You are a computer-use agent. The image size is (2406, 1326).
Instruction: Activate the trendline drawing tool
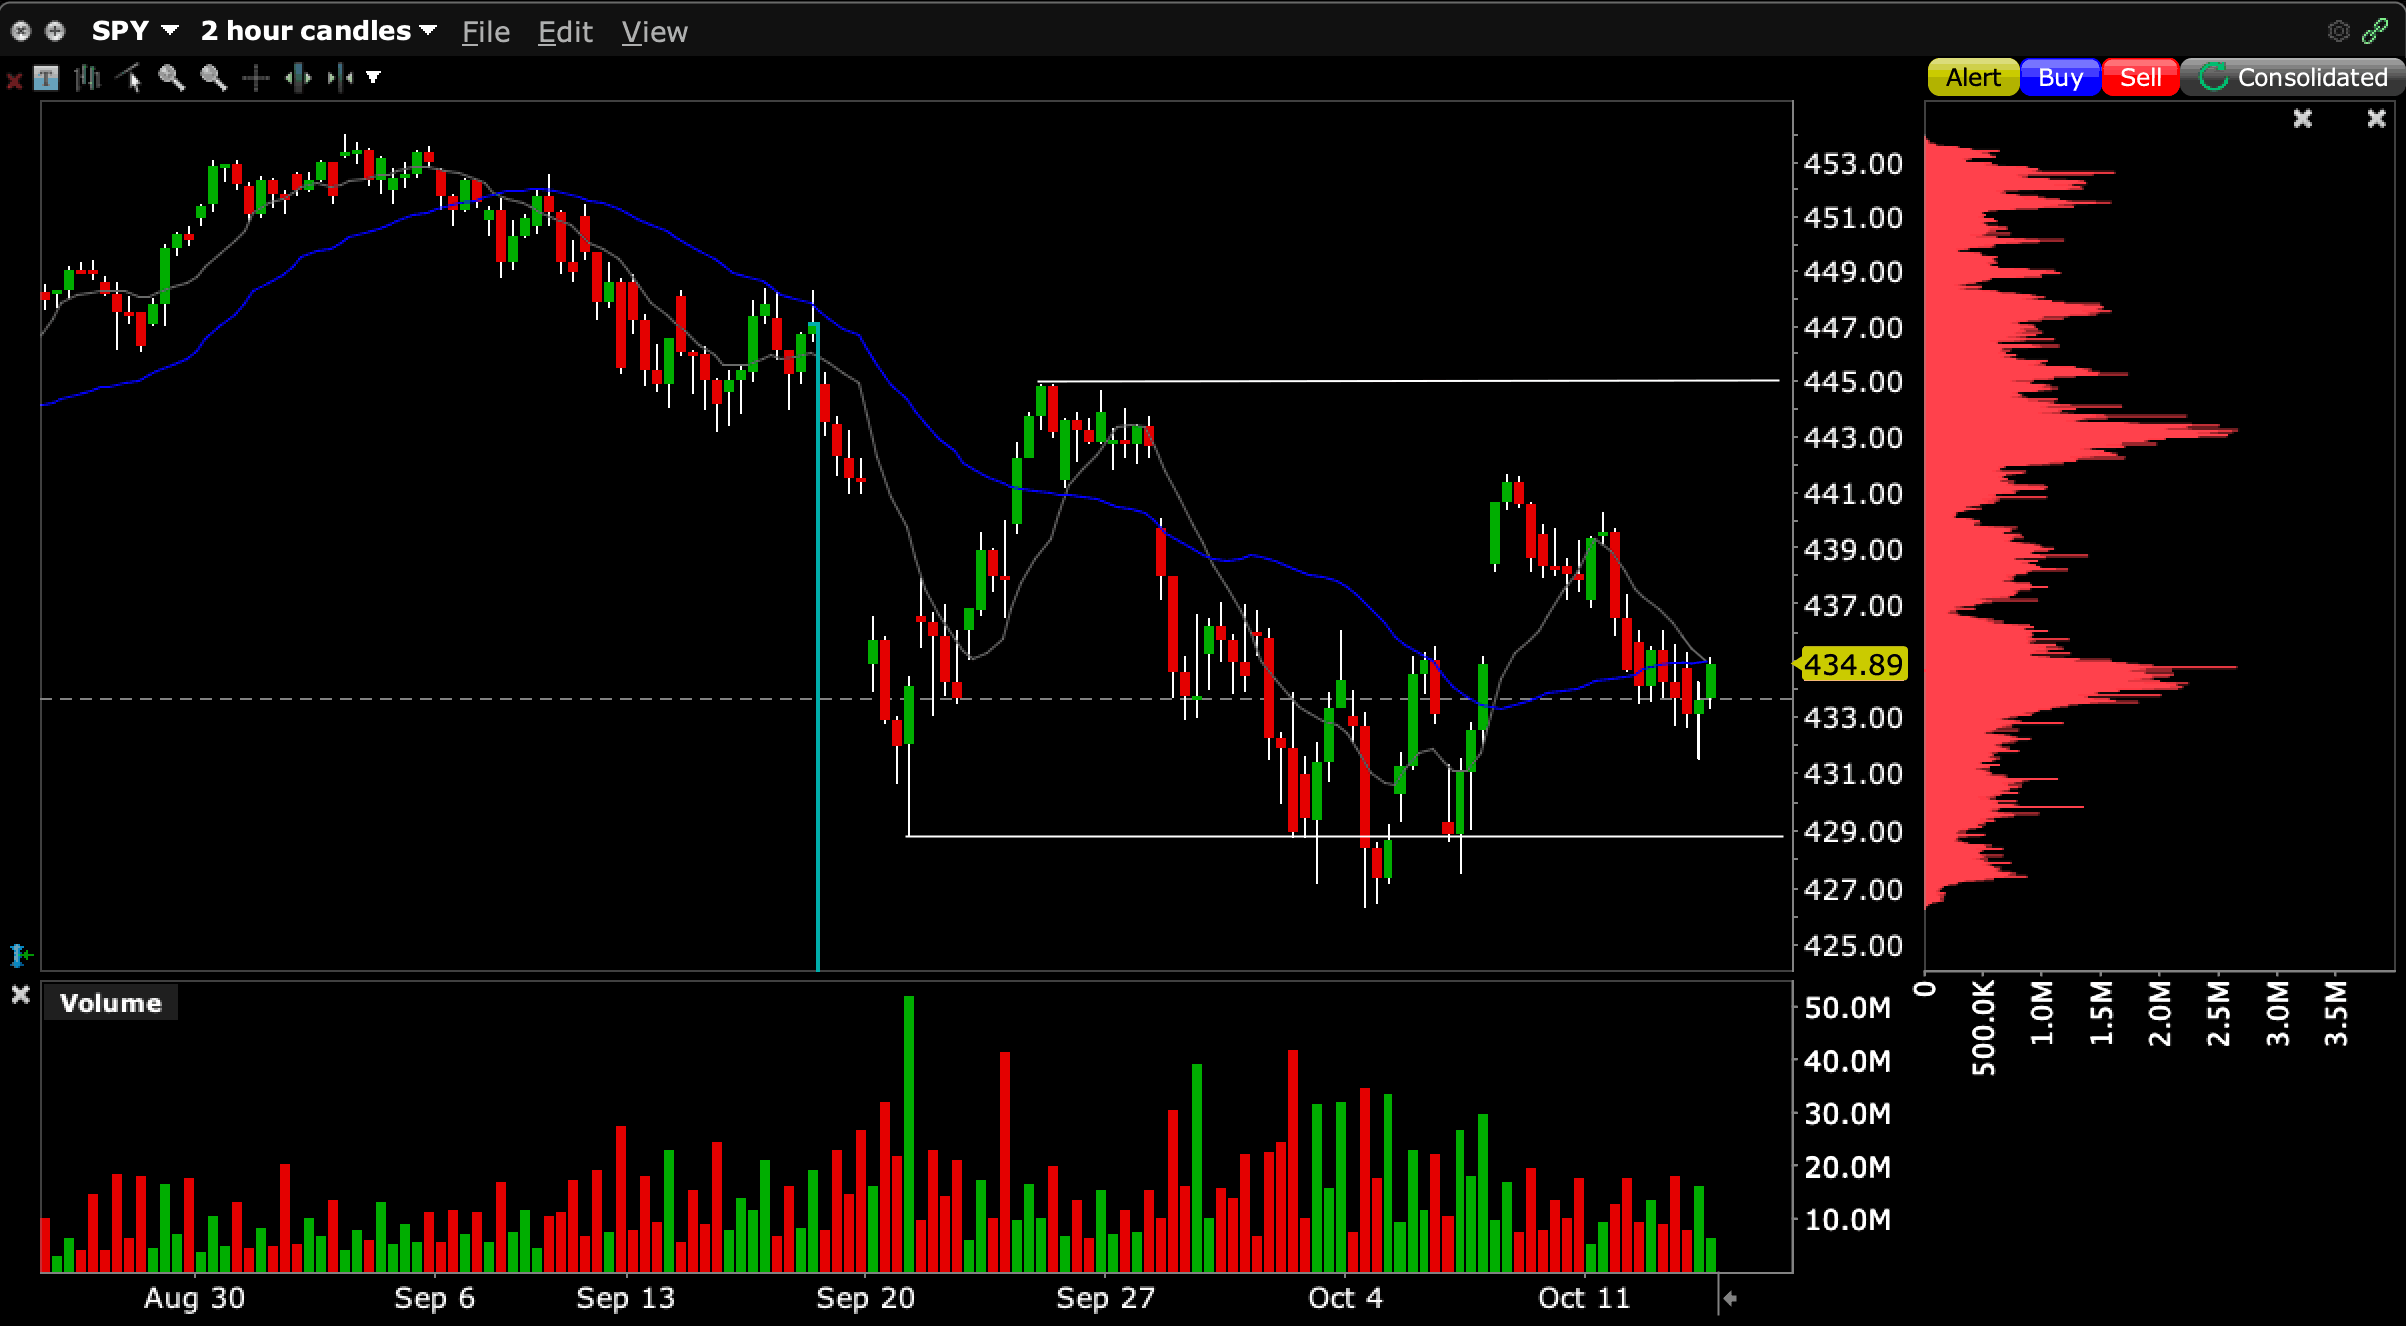[x=130, y=78]
